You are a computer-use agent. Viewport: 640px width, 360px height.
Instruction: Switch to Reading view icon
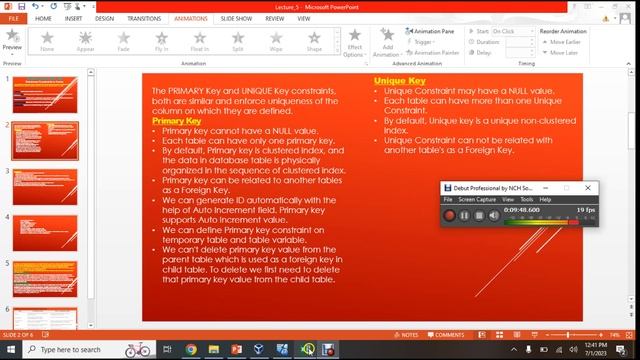(x=517, y=335)
